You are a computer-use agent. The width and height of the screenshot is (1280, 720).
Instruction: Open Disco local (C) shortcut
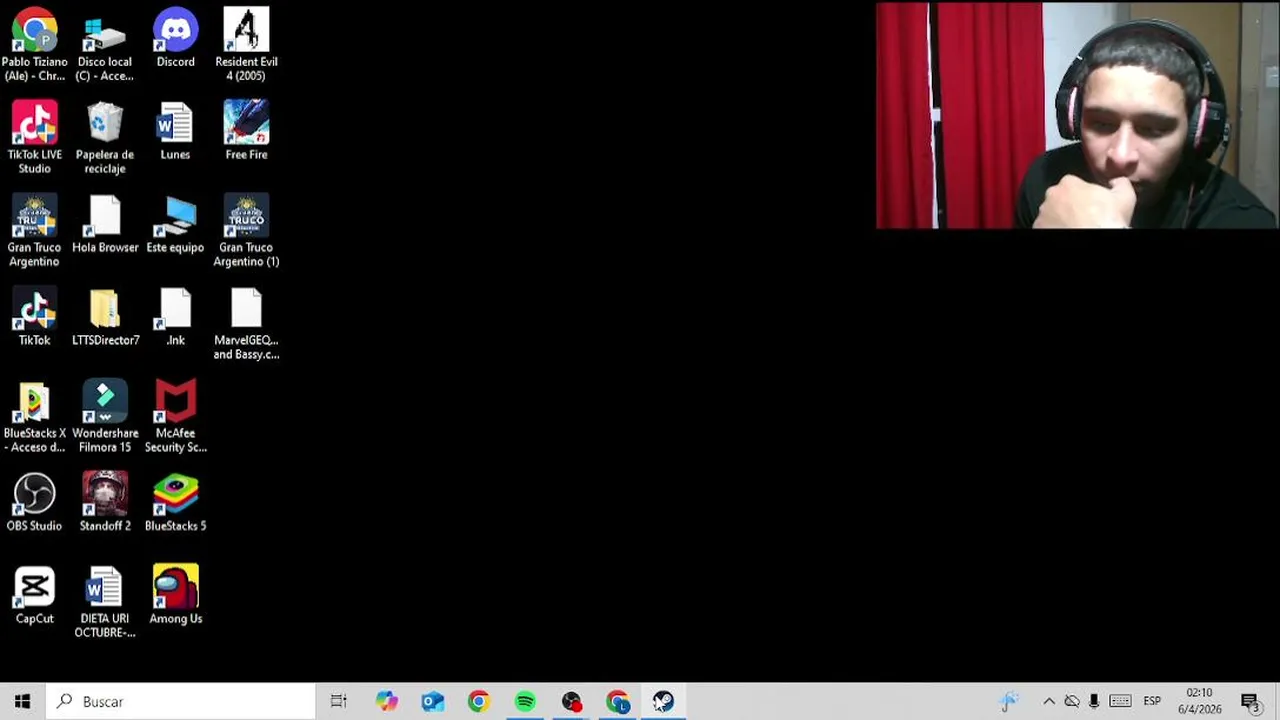[105, 45]
